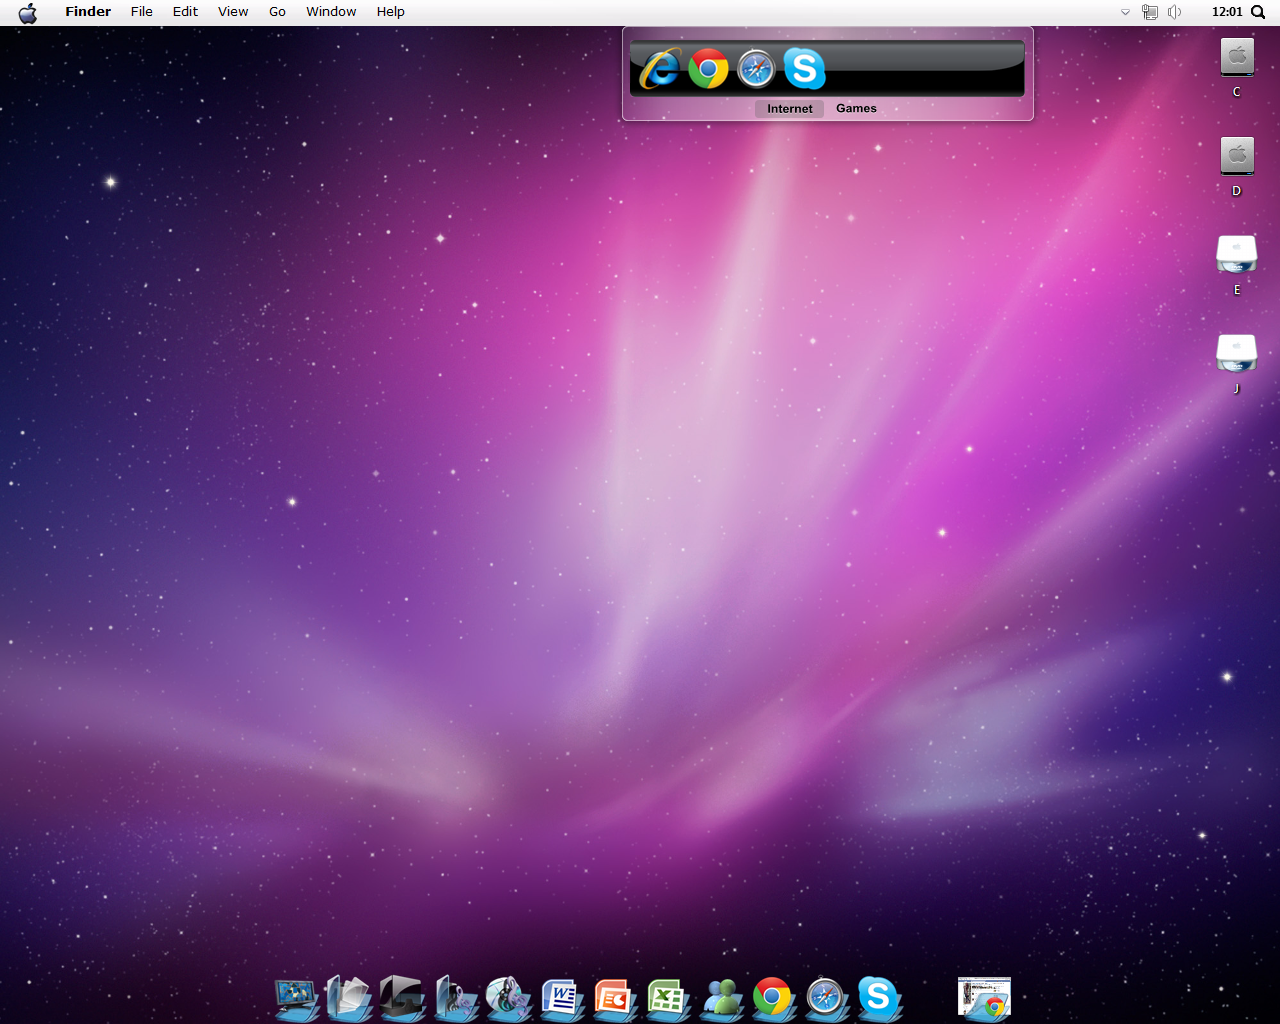Viewport: 1280px width, 1024px height.
Task: Launch Messenger from the dock
Action: (721, 998)
